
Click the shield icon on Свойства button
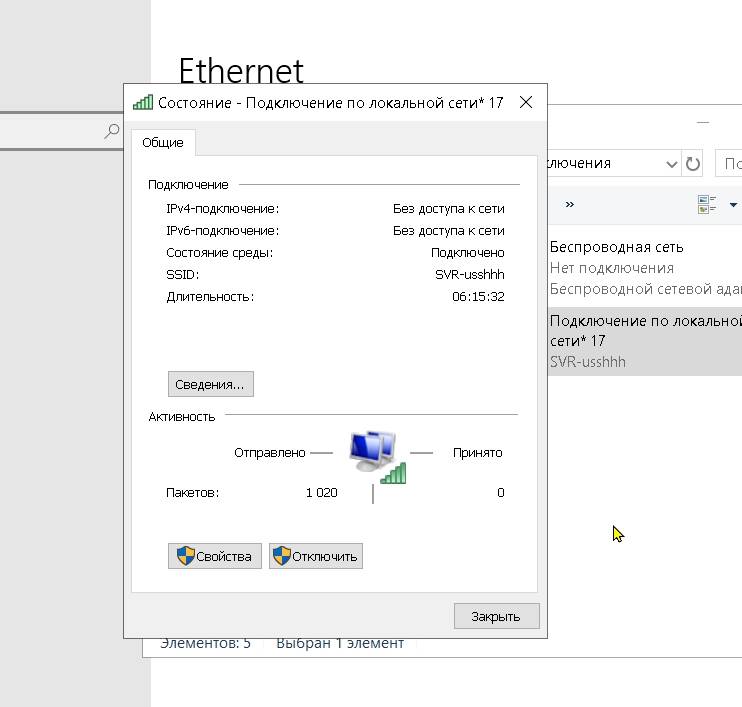pyautogui.click(x=186, y=556)
